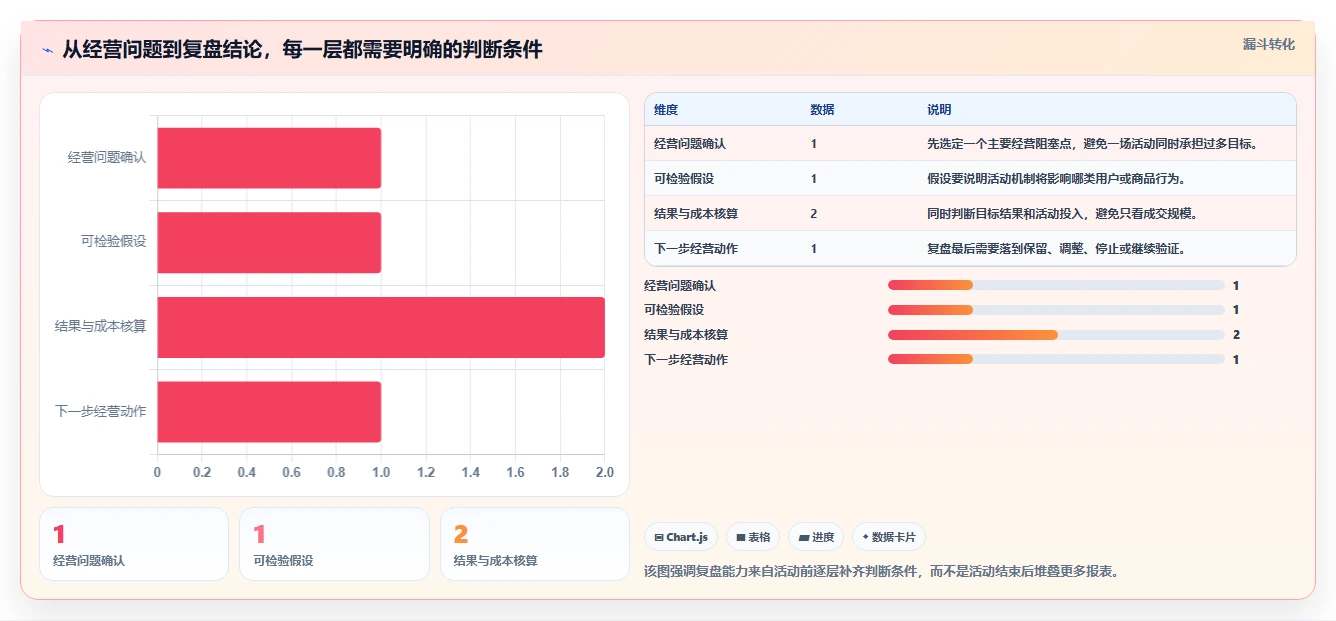Image resolution: width=1336 pixels, height=621 pixels.
Task: Click the description starting 假设要说明活动机制
Action: 1057,179
